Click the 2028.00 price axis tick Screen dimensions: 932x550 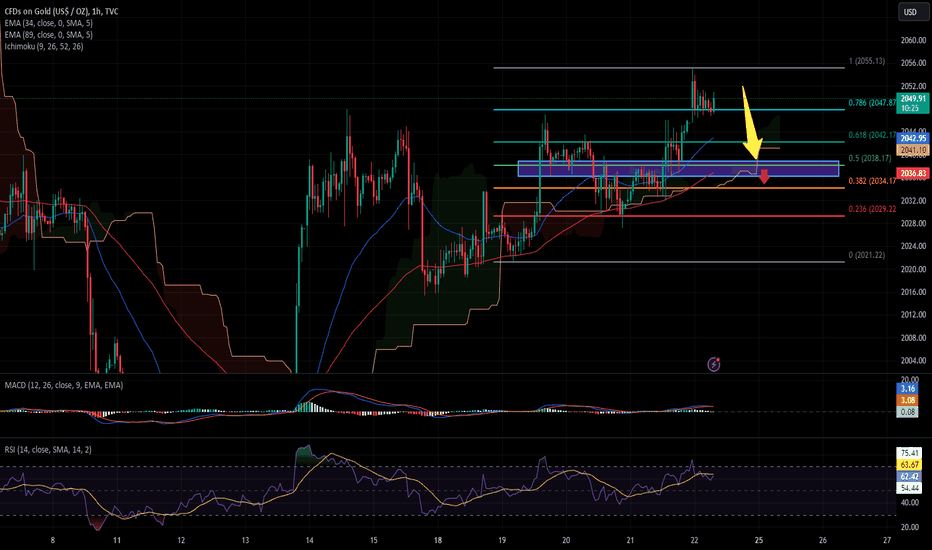coord(913,224)
